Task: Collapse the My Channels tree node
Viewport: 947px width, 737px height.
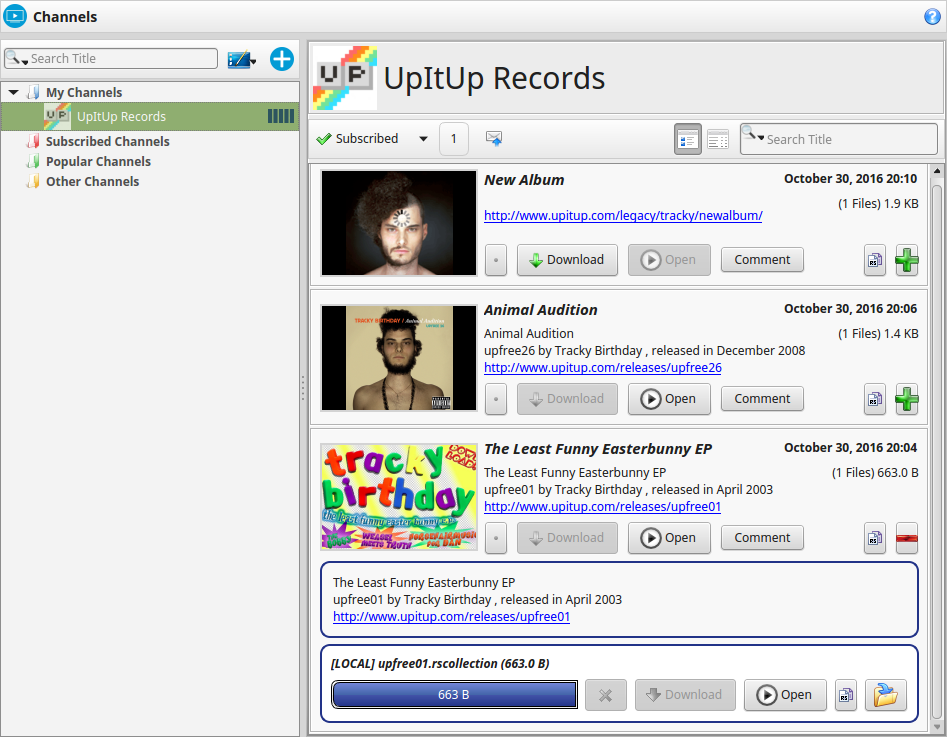Action: (14, 92)
